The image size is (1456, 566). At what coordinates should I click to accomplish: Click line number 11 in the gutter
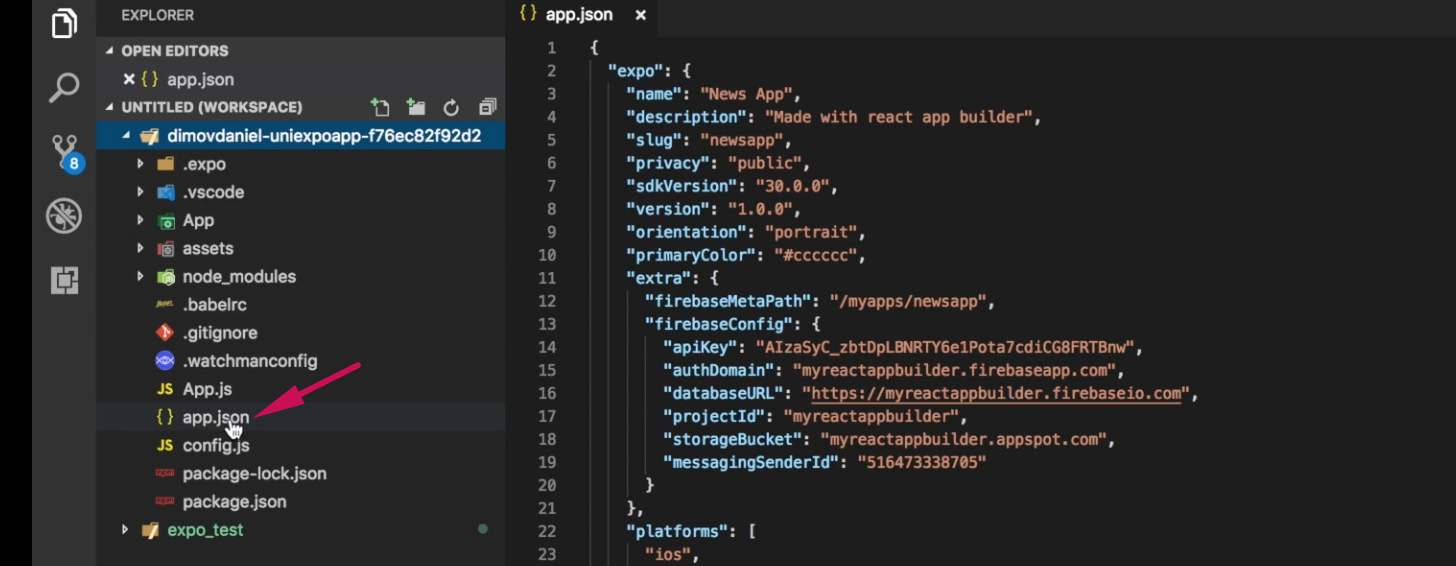pyautogui.click(x=547, y=278)
